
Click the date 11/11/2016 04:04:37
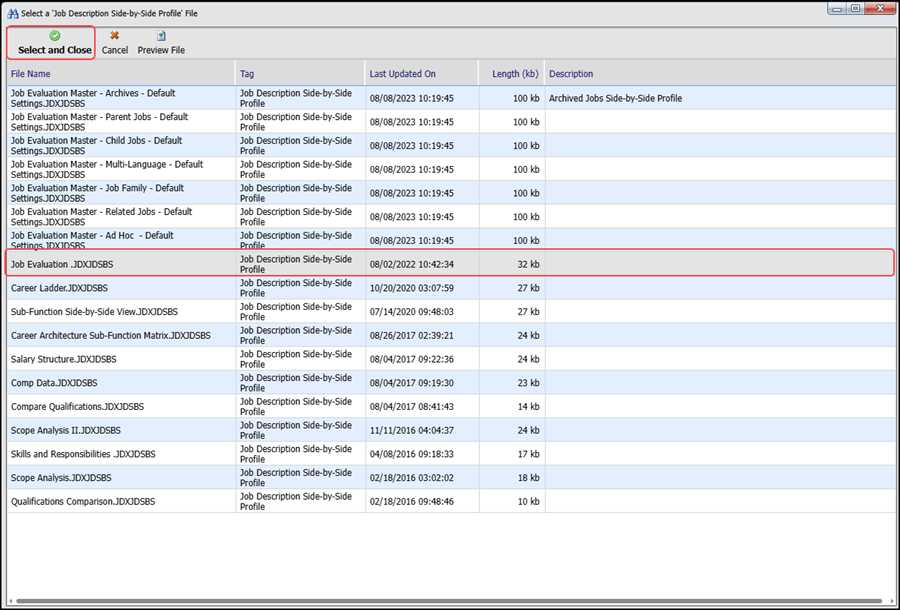coord(412,430)
